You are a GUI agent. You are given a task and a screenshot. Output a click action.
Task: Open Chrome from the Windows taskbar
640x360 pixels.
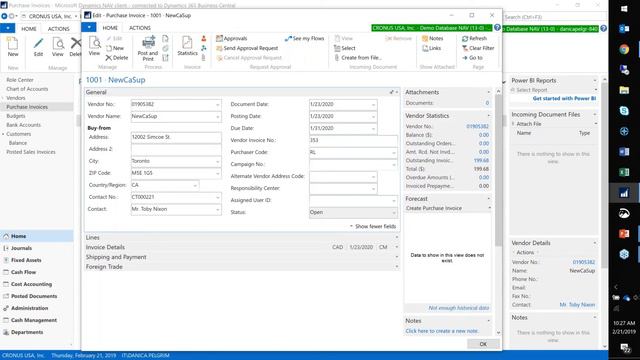(x=624, y=49)
